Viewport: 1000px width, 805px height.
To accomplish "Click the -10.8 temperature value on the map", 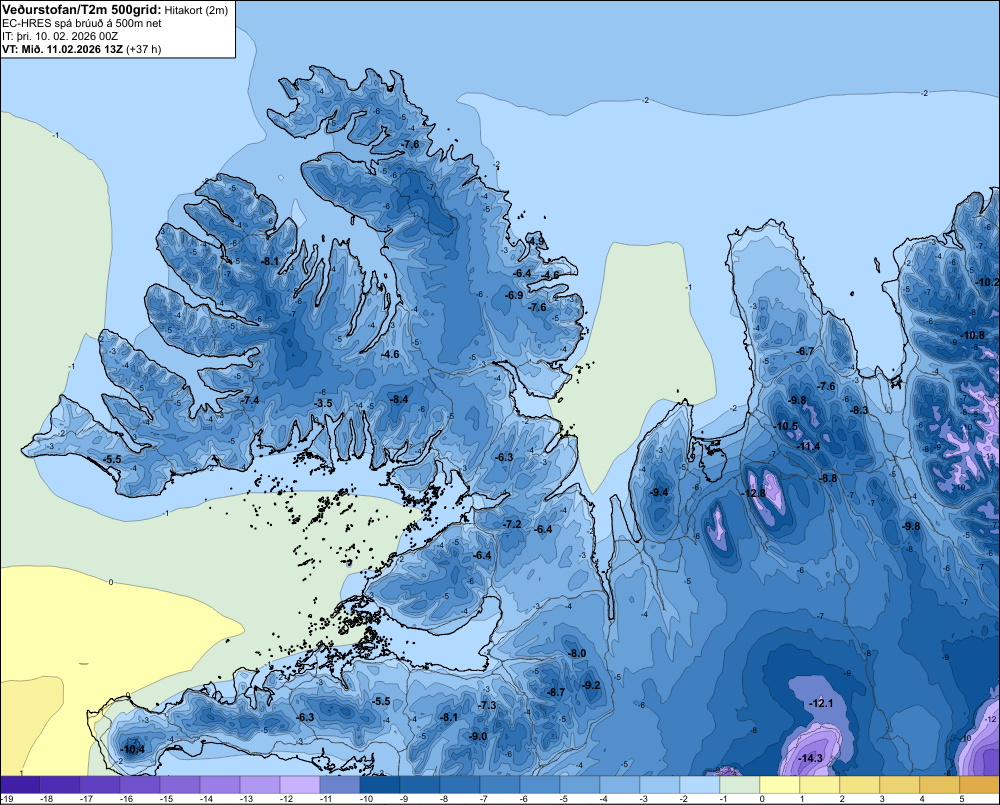I will tap(972, 336).
